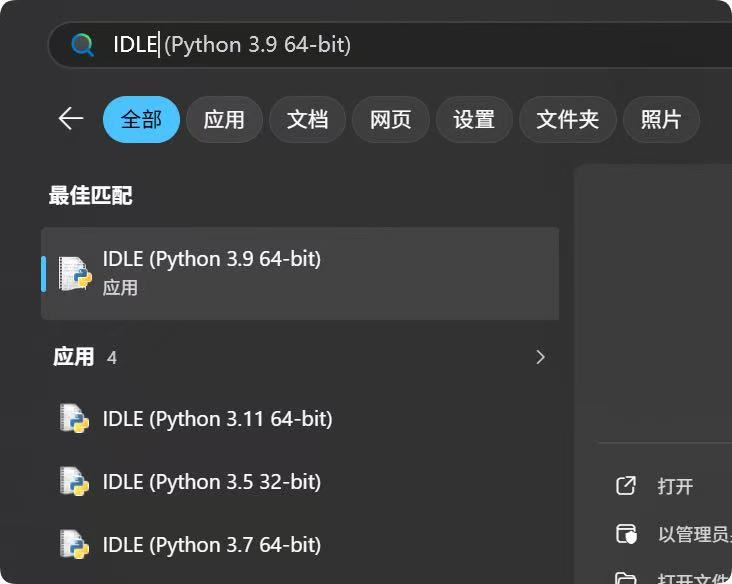732x584 pixels.
Task: Click the IDLE Python 3.7 icon
Action: coord(75,545)
